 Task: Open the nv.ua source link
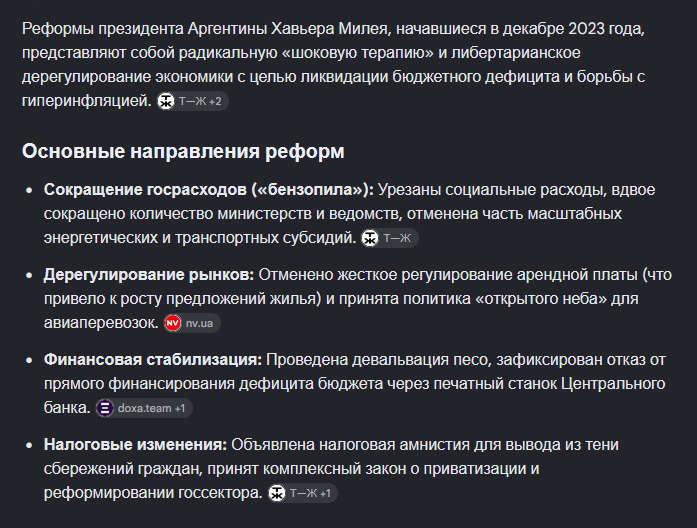click(x=192, y=323)
